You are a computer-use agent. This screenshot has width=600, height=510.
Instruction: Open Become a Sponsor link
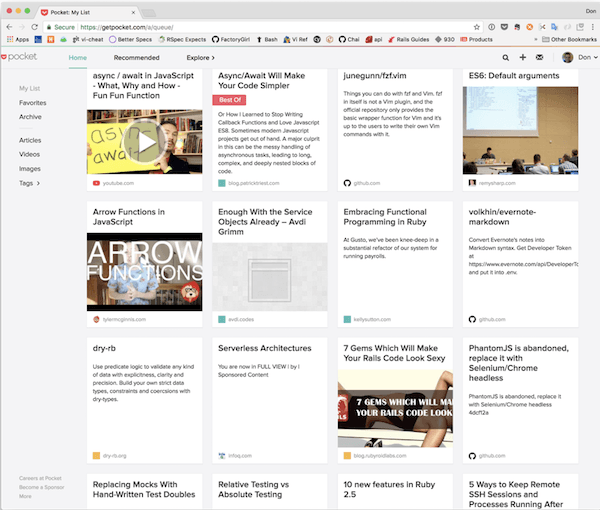click(42, 487)
